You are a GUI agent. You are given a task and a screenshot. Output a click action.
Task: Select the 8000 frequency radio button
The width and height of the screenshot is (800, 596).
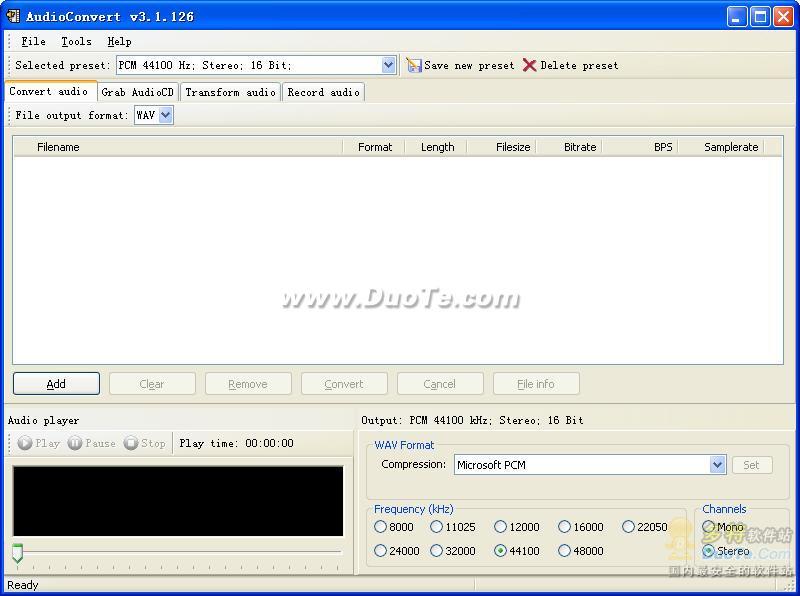tap(380, 527)
